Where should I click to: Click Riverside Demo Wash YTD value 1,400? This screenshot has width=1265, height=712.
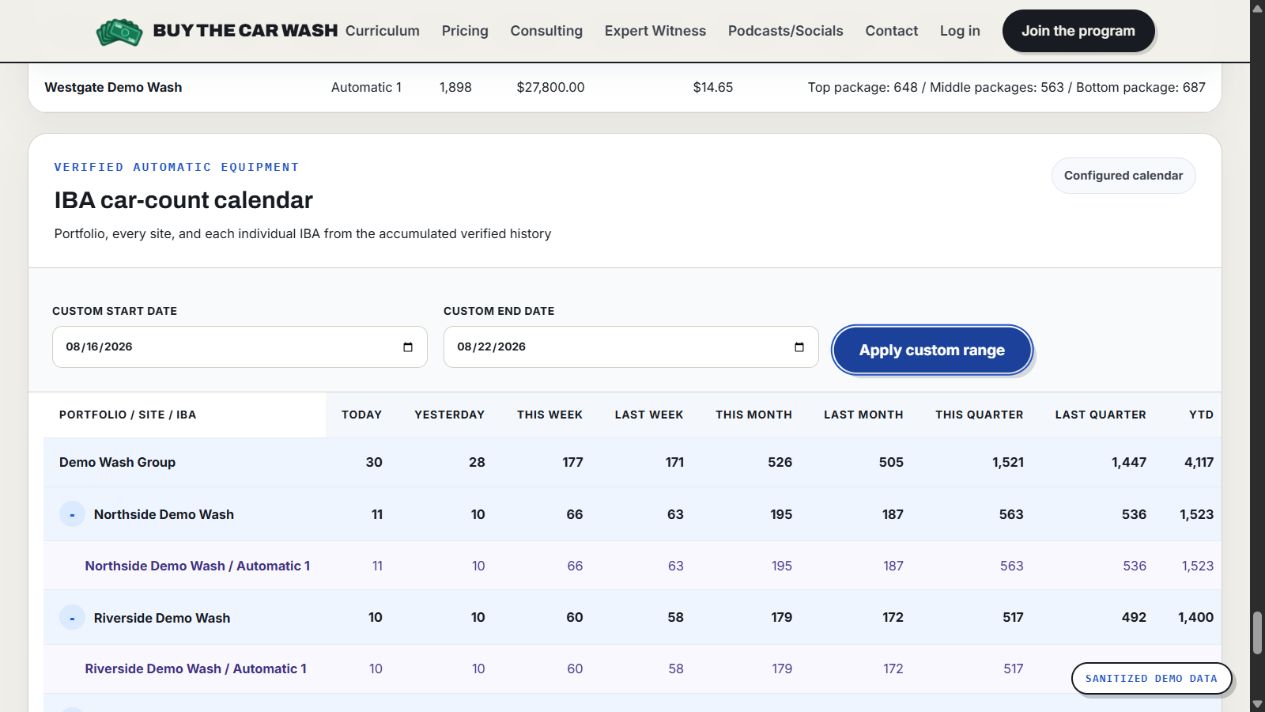click(1196, 618)
